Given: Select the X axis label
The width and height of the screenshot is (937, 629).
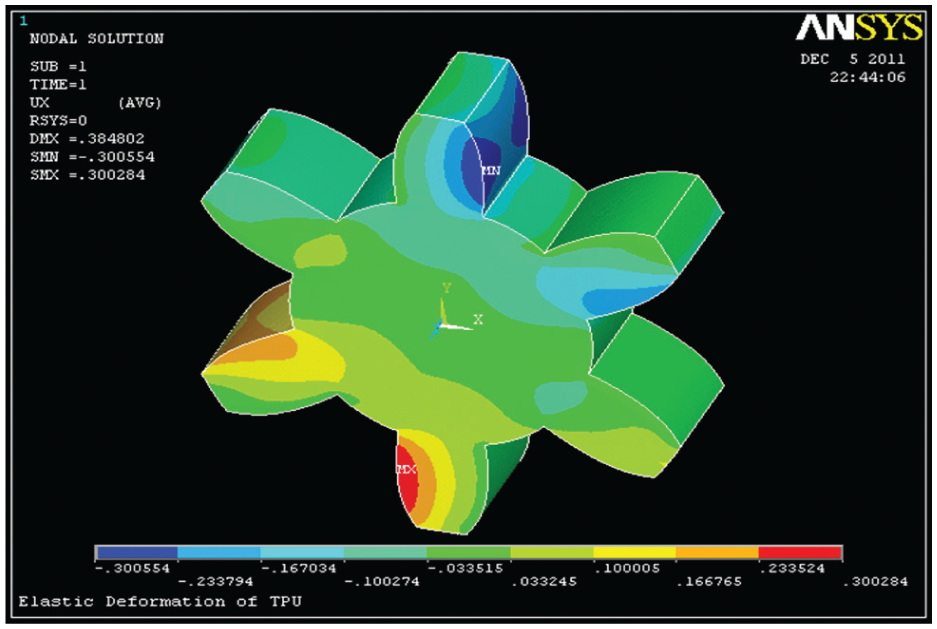Looking at the screenshot, I should coord(478,320).
